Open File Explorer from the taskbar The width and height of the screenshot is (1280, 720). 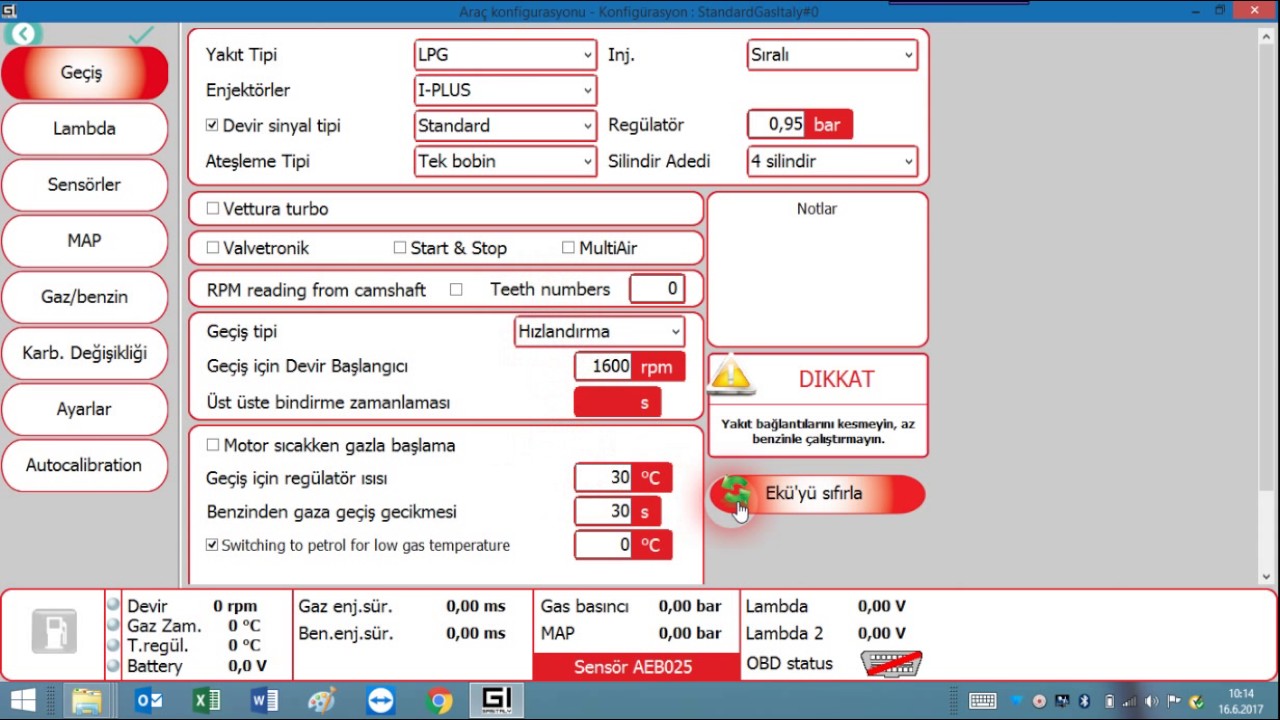click(x=87, y=700)
